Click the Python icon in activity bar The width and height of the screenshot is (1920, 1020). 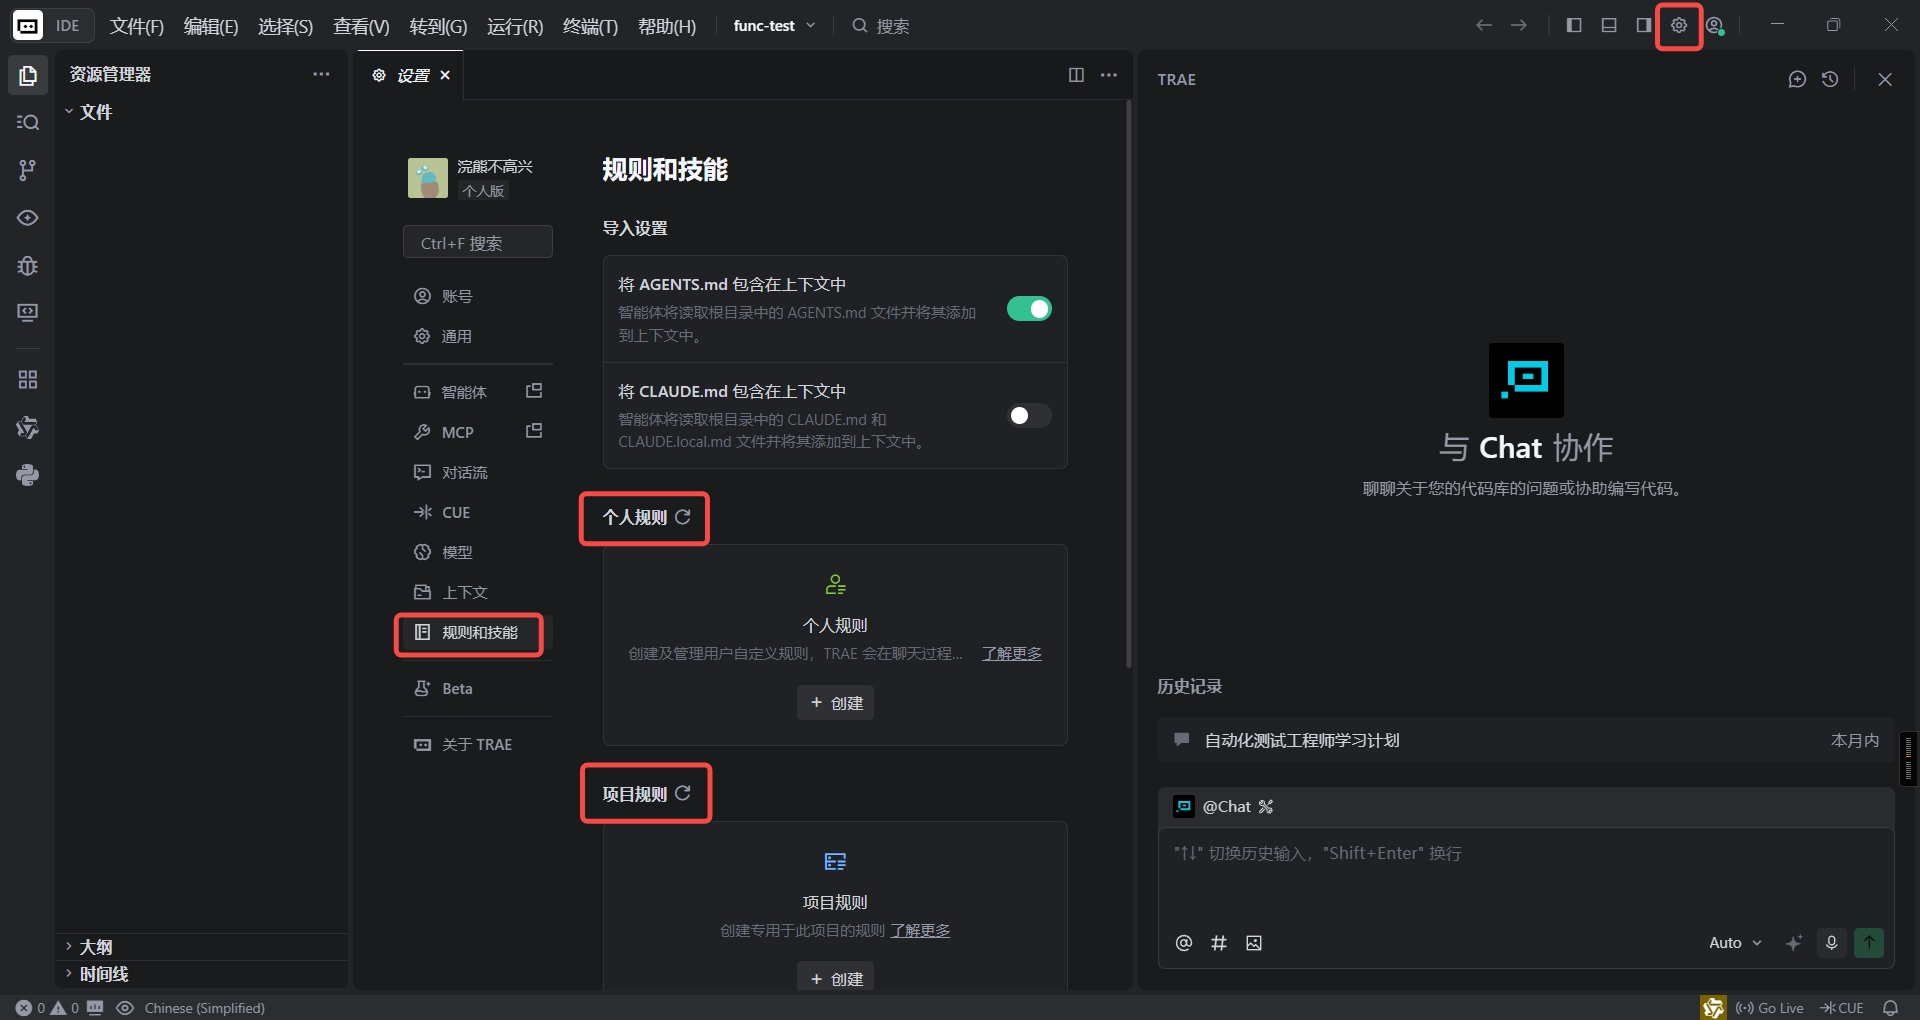(x=27, y=475)
